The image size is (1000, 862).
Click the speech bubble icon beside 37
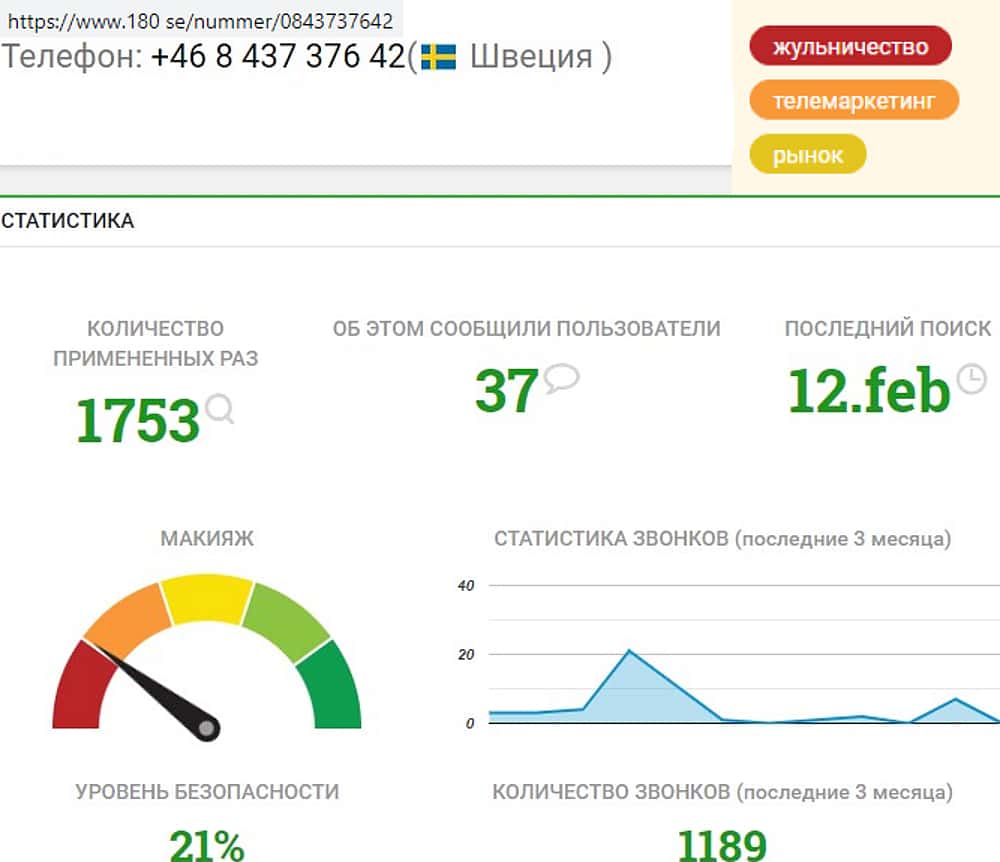tap(561, 379)
